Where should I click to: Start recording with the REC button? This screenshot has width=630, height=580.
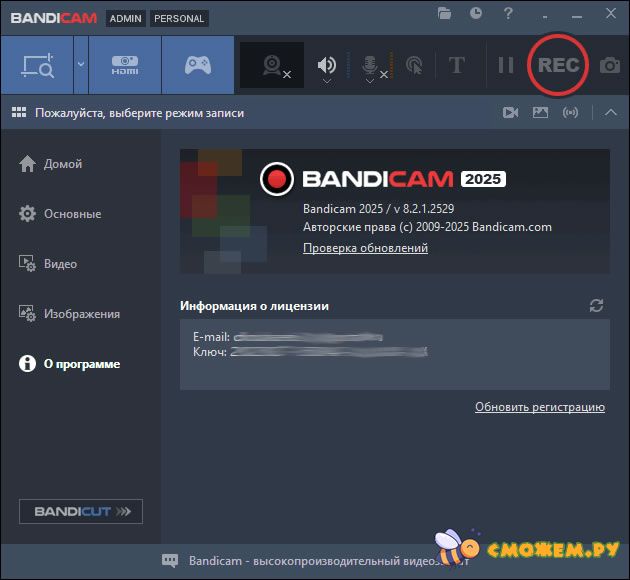pos(558,65)
